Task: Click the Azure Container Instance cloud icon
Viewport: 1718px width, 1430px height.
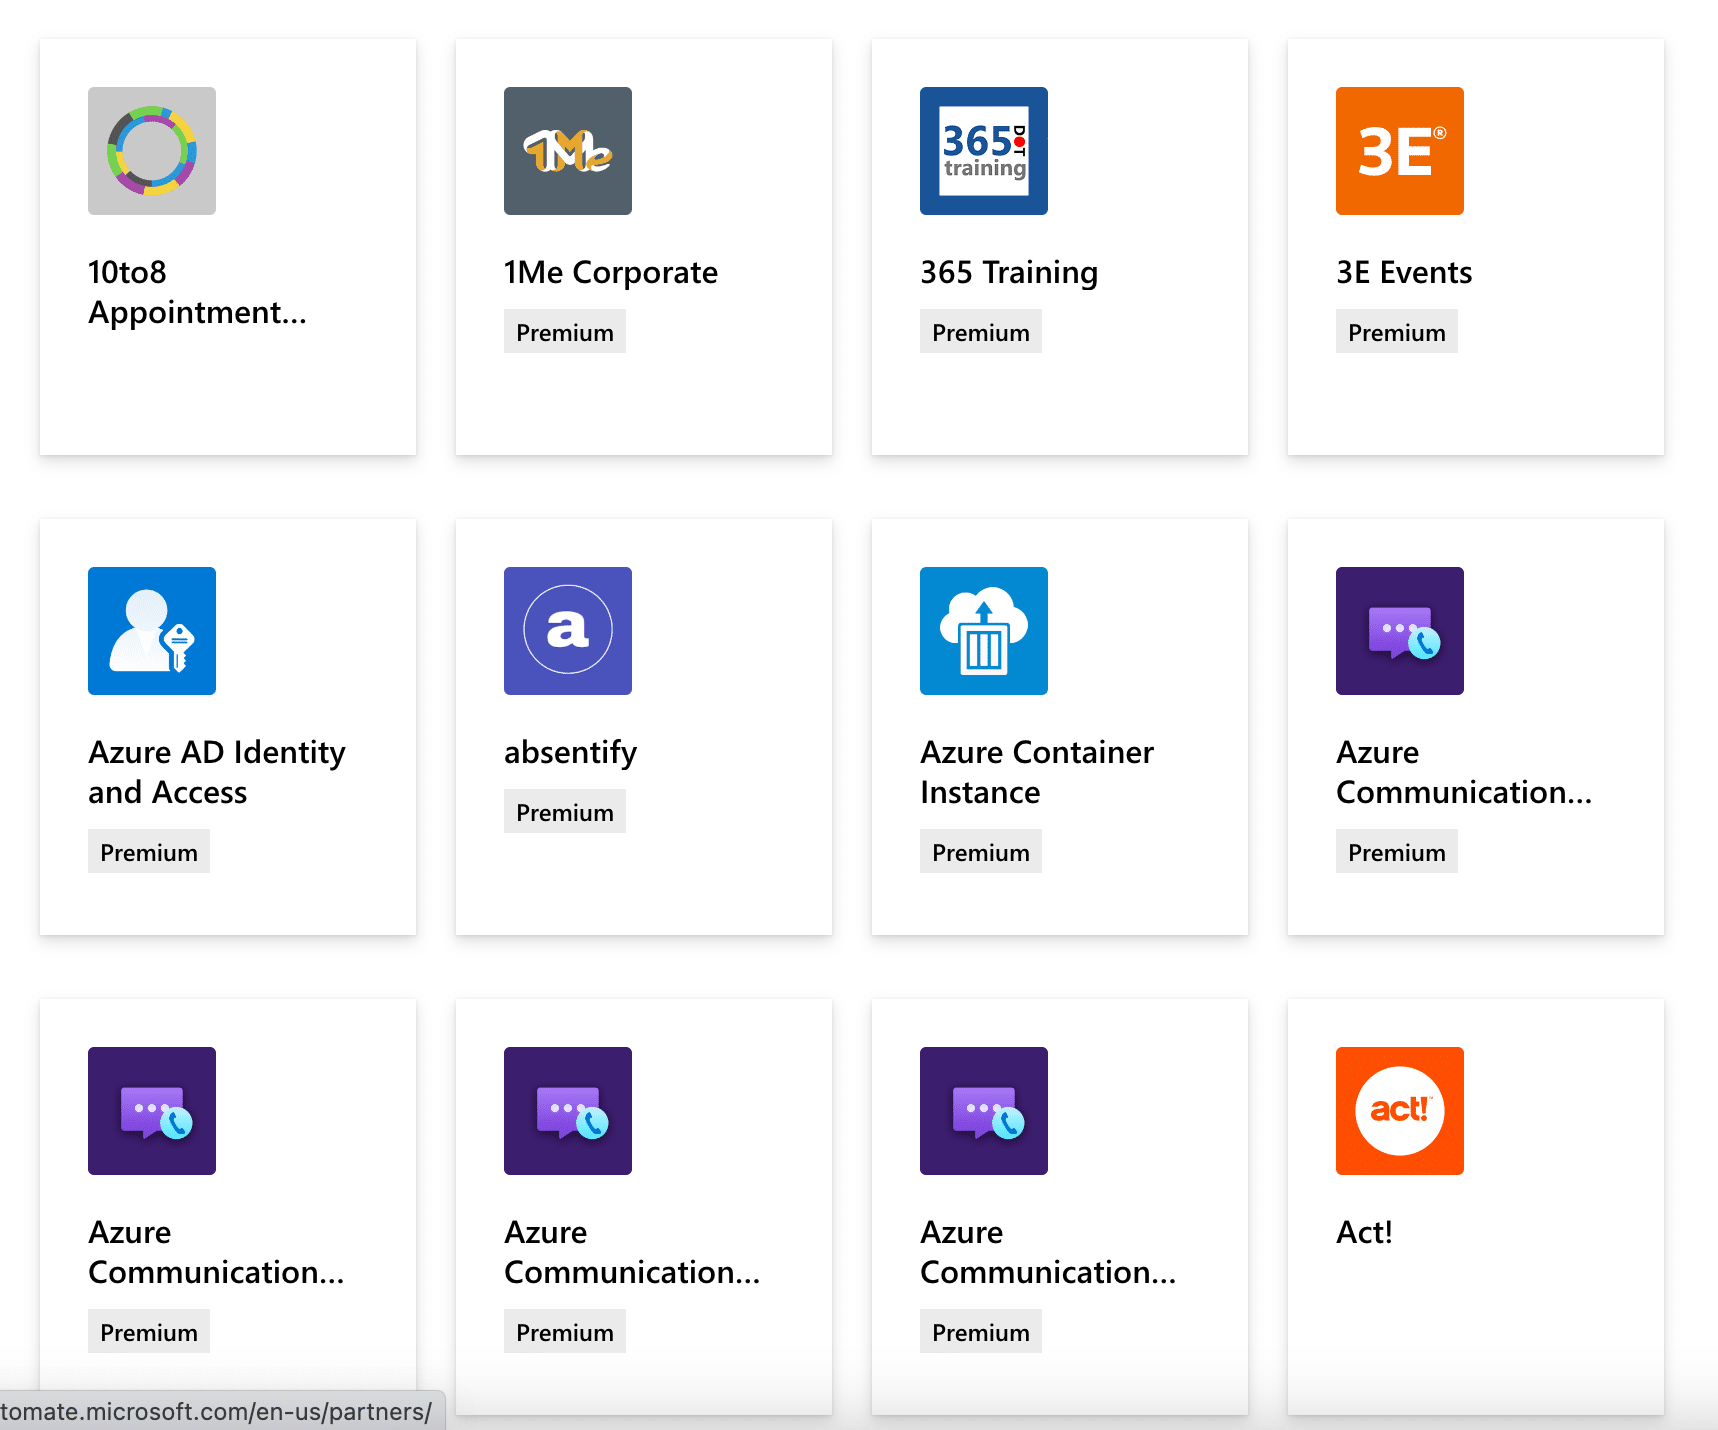Action: tap(983, 631)
